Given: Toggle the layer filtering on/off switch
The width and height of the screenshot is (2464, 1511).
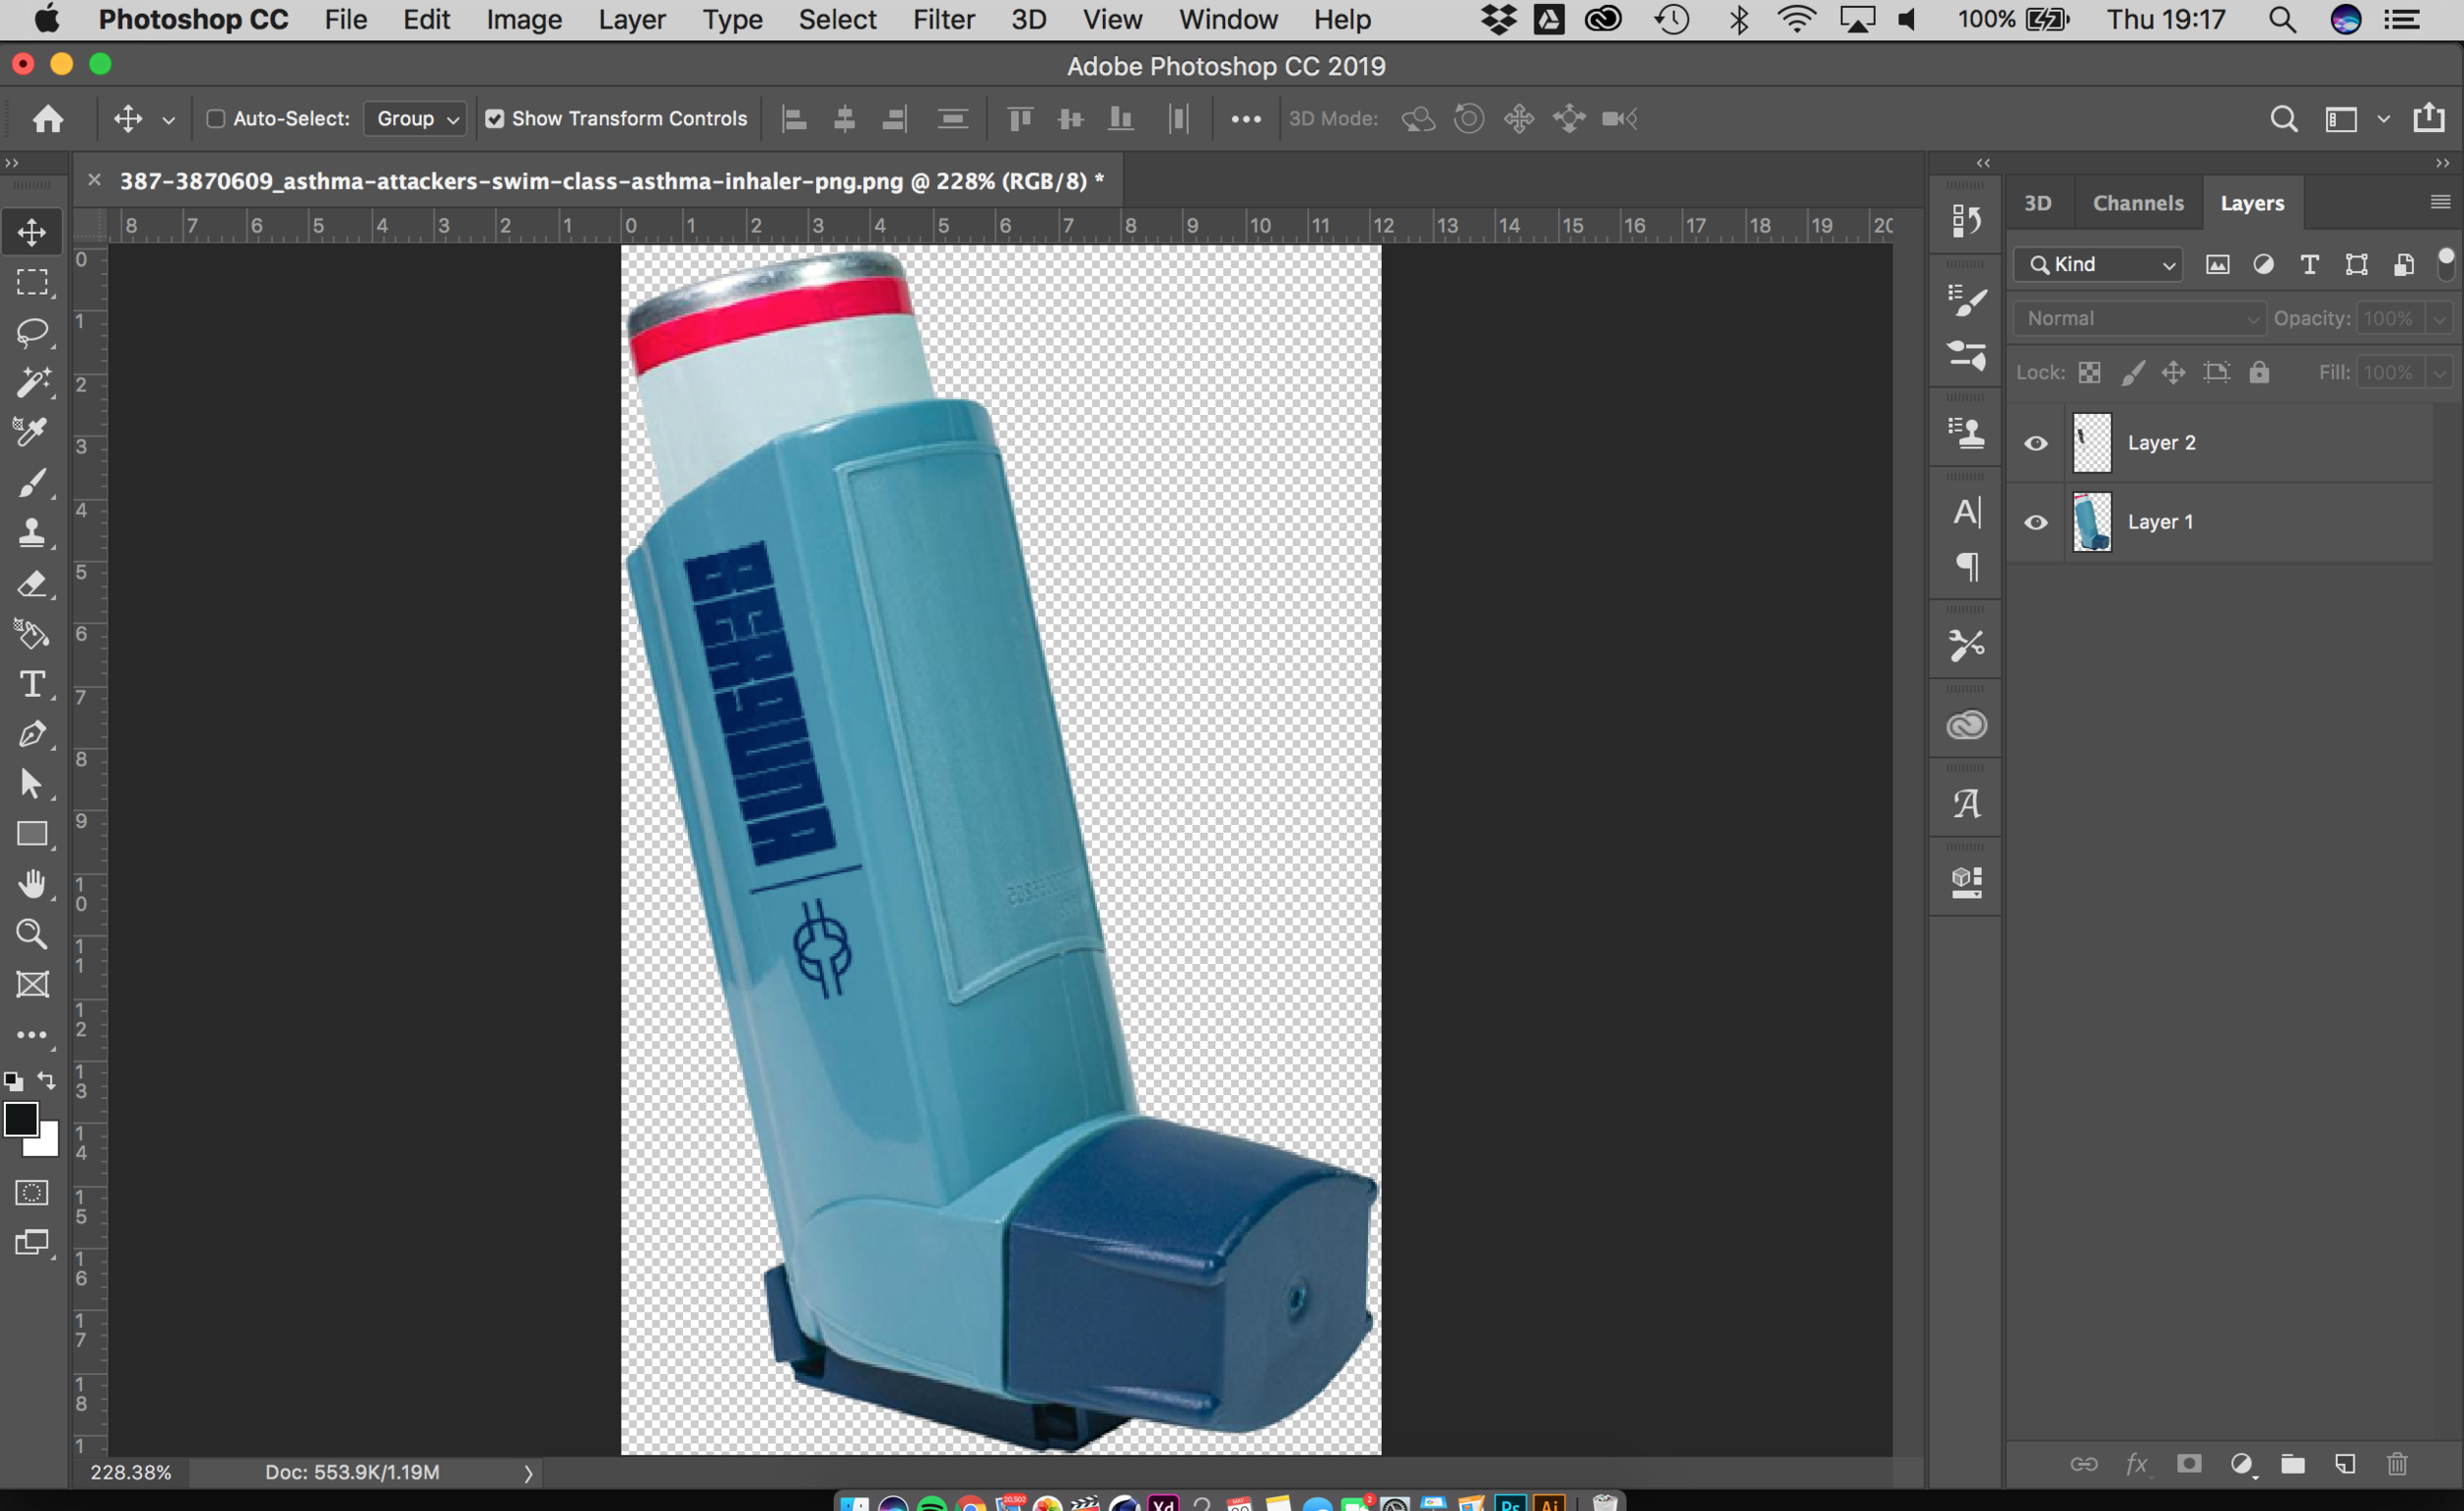Looking at the screenshot, I should [x=2446, y=263].
